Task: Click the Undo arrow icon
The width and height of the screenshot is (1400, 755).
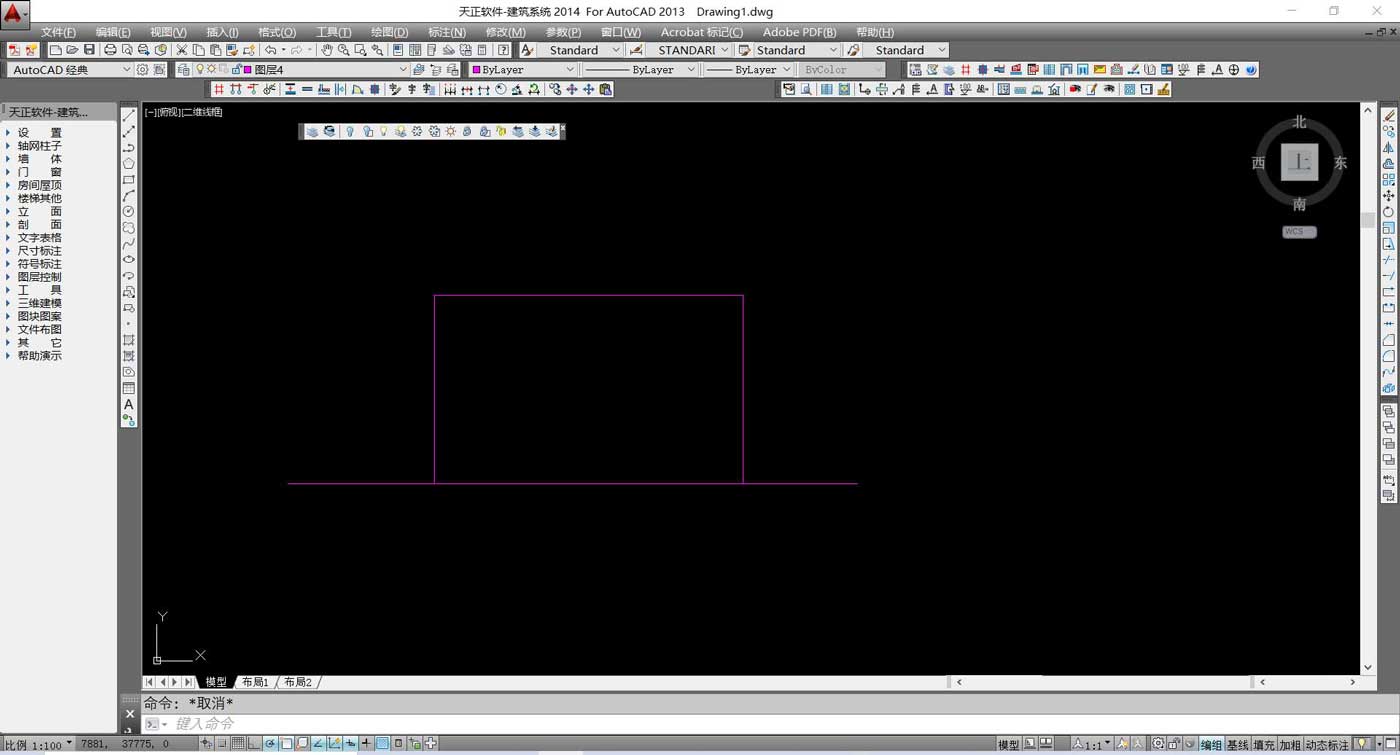Action: [x=270, y=50]
